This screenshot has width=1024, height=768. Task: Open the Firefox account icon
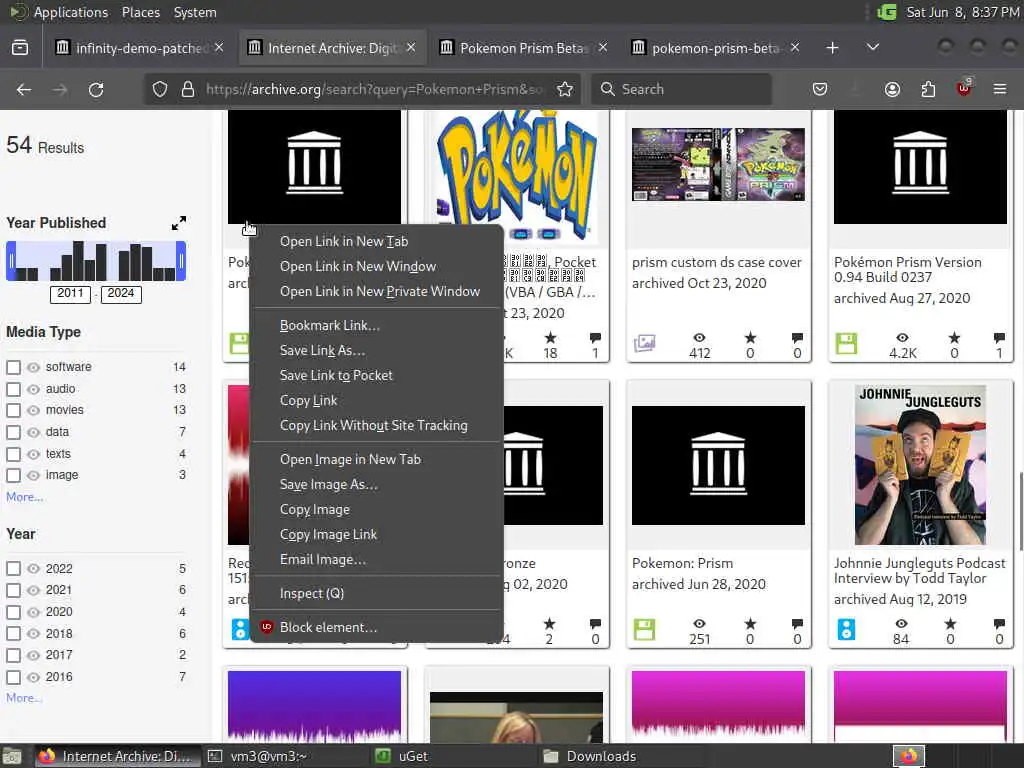pyautogui.click(x=892, y=89)
